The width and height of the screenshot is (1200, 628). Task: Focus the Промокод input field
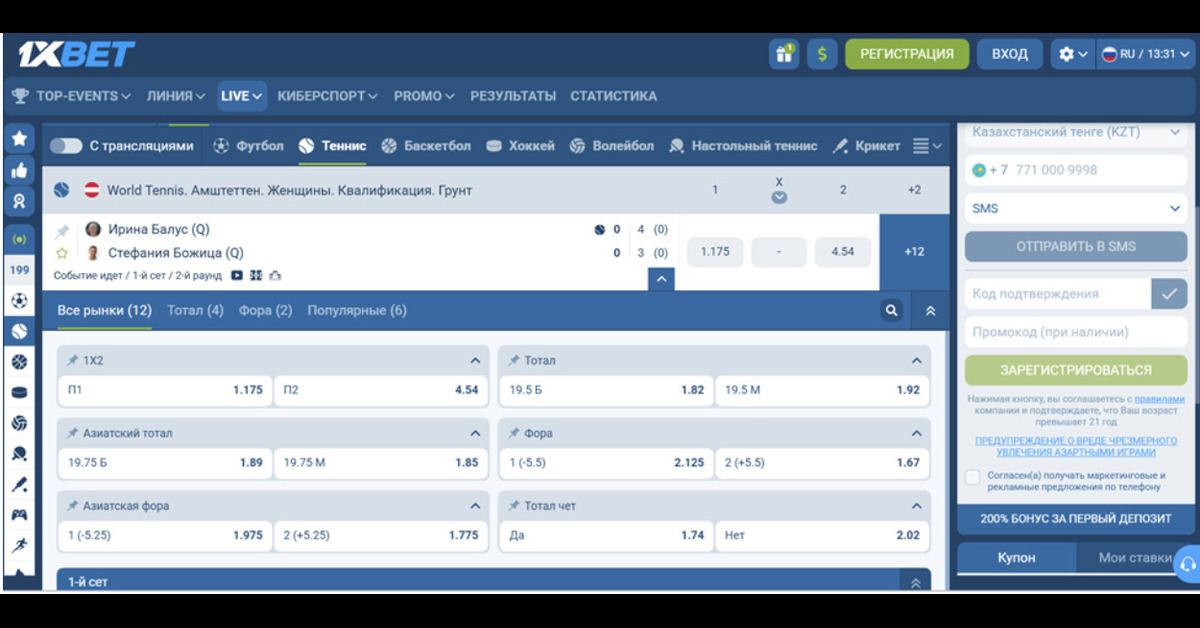(x=1075, y=332)
